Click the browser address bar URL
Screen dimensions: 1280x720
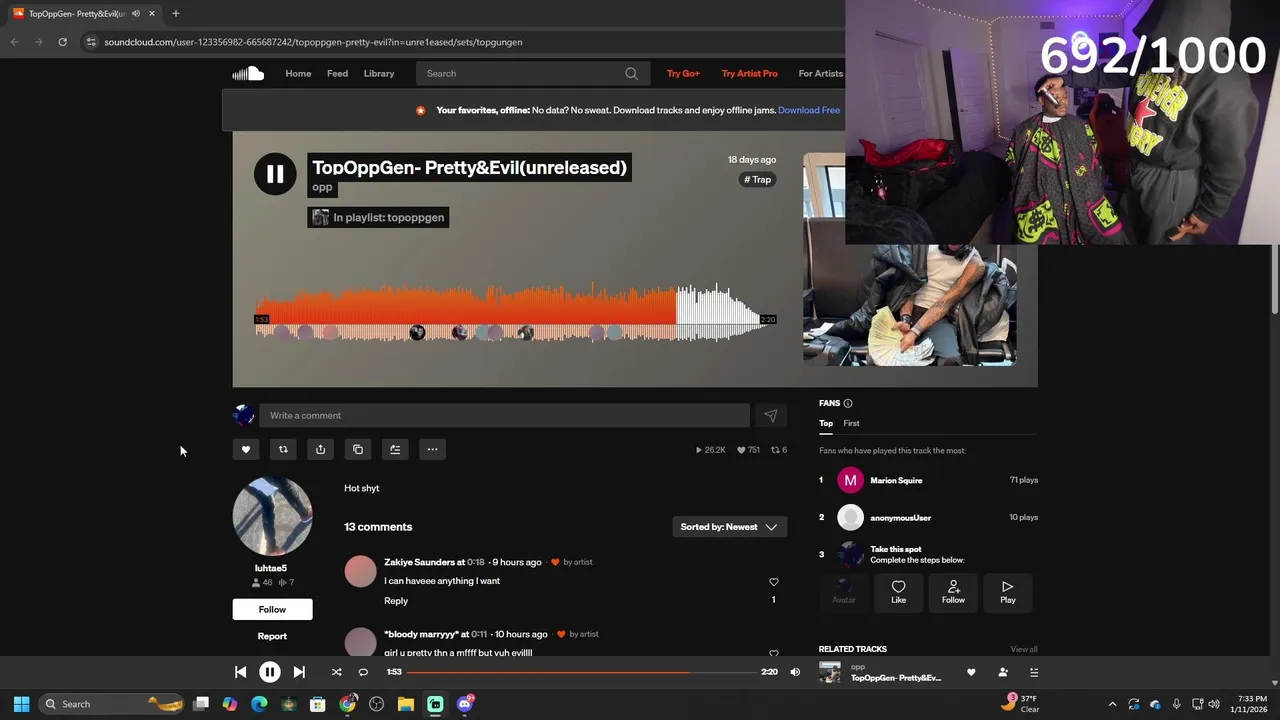point(313,42)
